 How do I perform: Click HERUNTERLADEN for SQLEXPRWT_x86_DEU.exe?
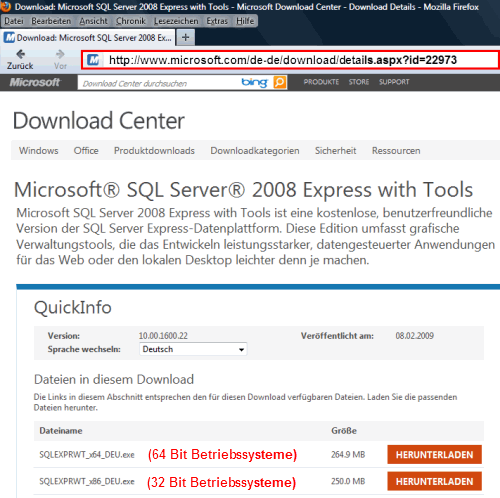pyautogui.click(x=434, y=481)
